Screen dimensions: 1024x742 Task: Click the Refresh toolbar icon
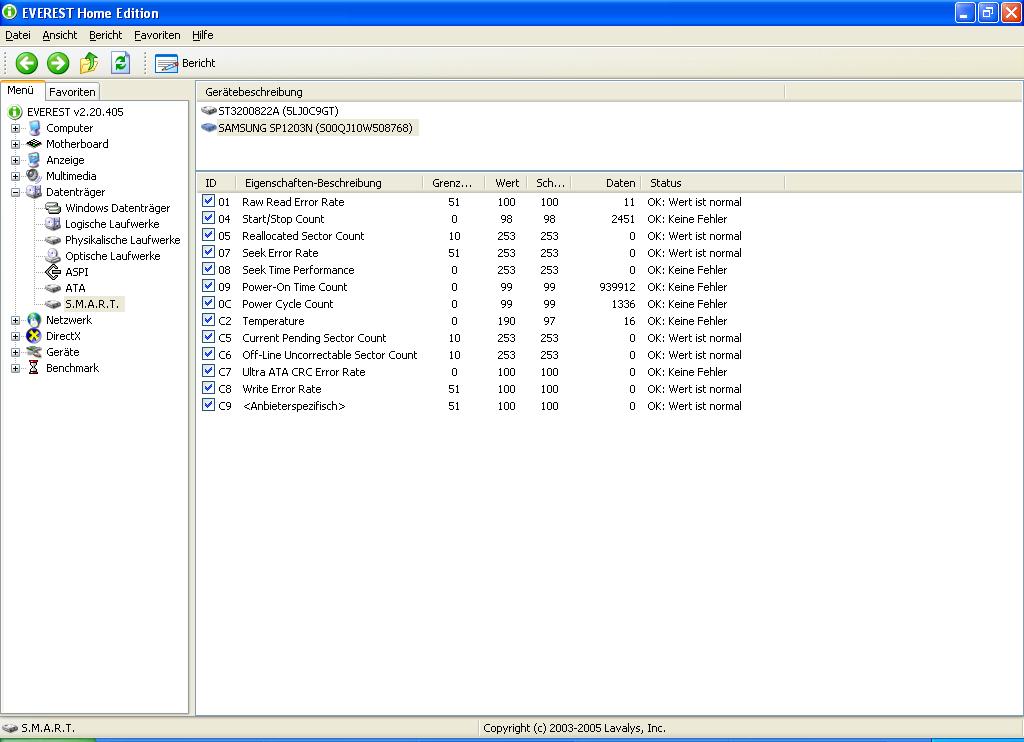pyautogui.click(x=120, y=63)
